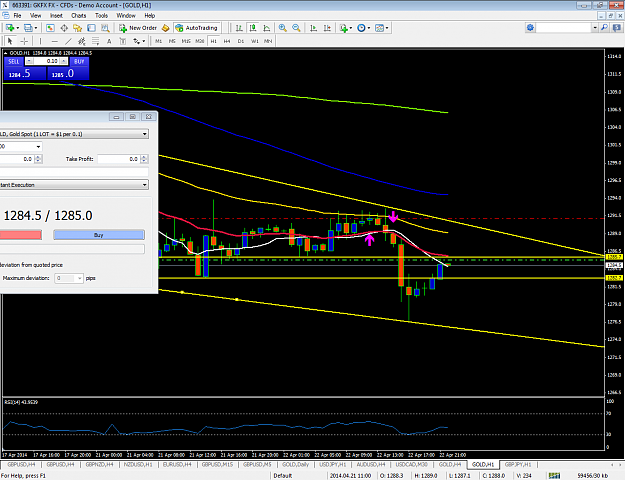Click the New Order button
The width and height of the screenshot is (625, 480).
[138, 28]
